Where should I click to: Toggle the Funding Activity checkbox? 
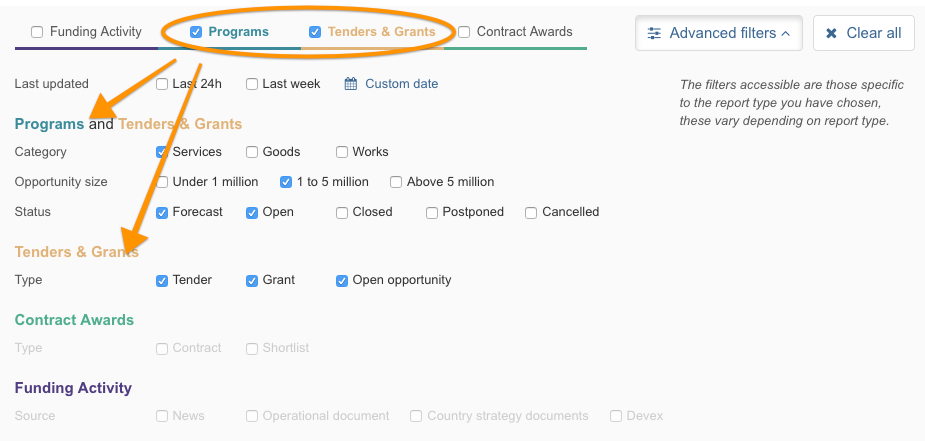click(x=37, y=32)
